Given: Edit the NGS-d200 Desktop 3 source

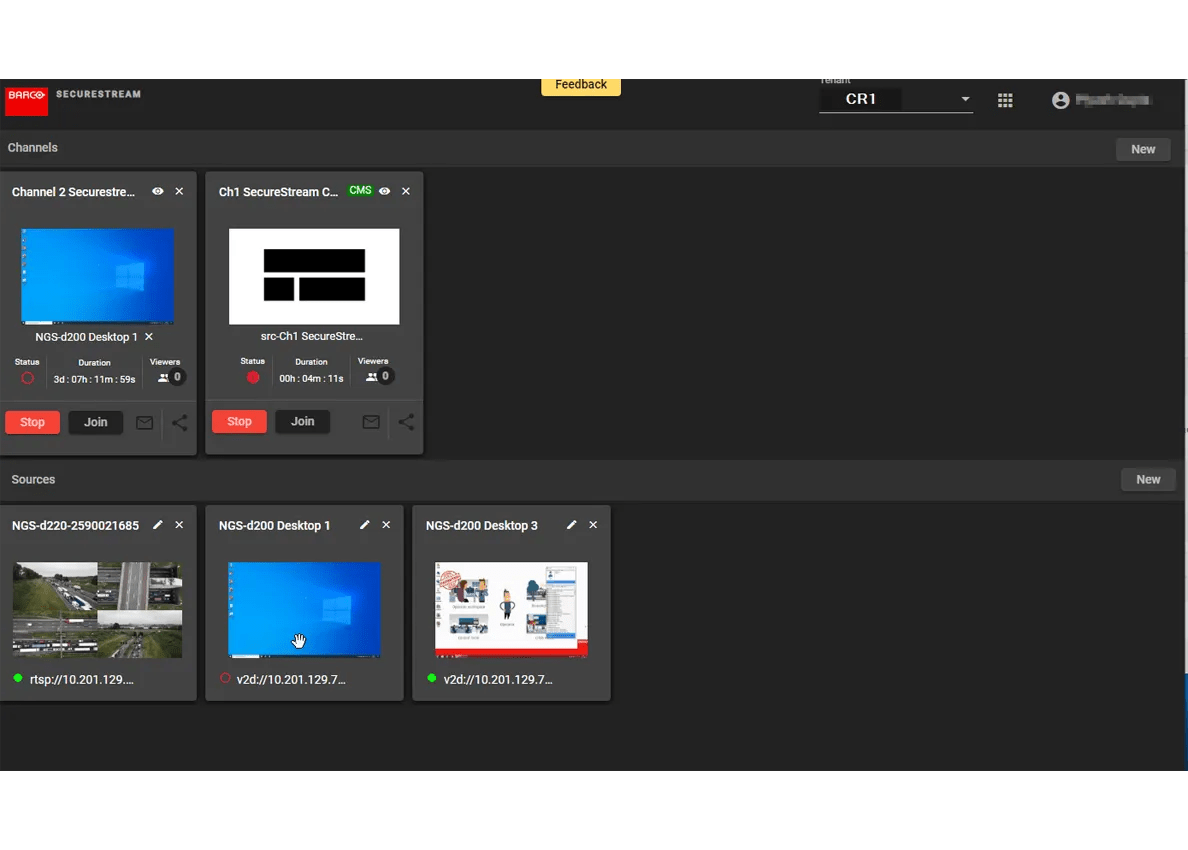Looking at the screenshot, I should point(572,525).
